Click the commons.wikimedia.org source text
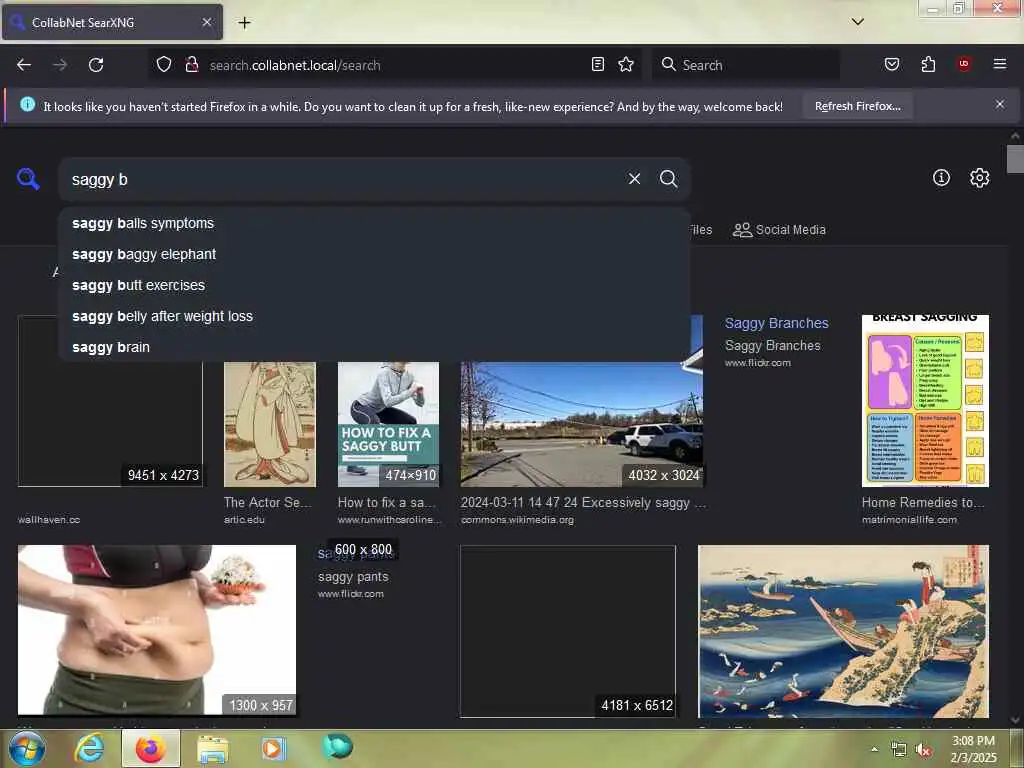Image resolution: width=1024 pixels, height=768 pixels. click(517, 520)
